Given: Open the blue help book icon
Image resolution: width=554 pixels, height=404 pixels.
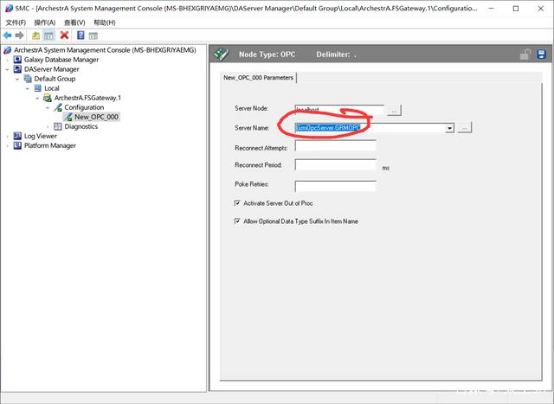Looking at the screenshot, I should pos(81,35).
